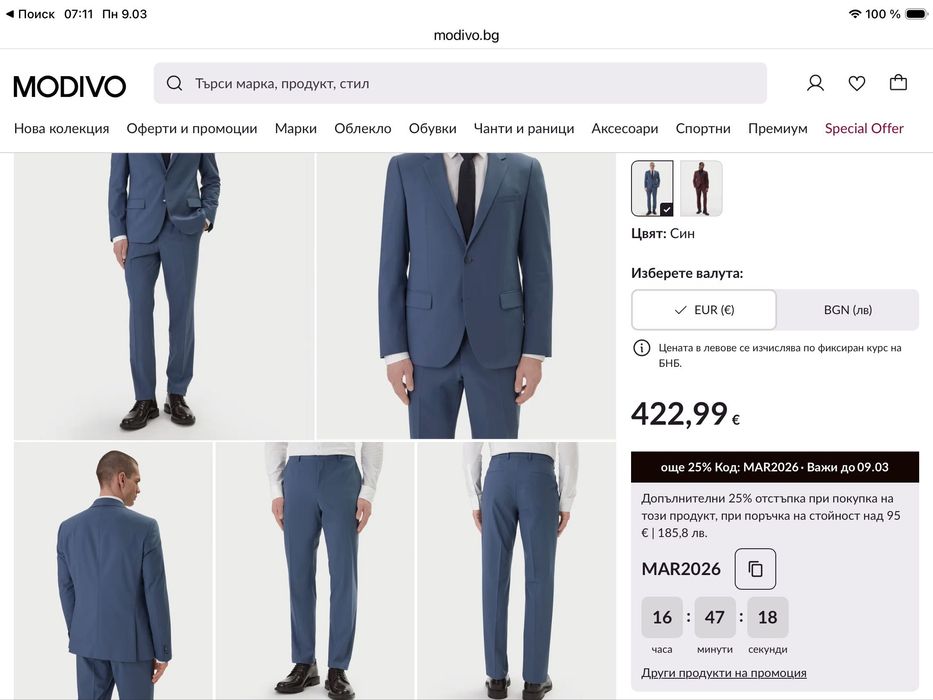Viewport: 933px width, 700px height.
Task: Copy the MAR2026 promo code
Action: [x=755, y=569]
